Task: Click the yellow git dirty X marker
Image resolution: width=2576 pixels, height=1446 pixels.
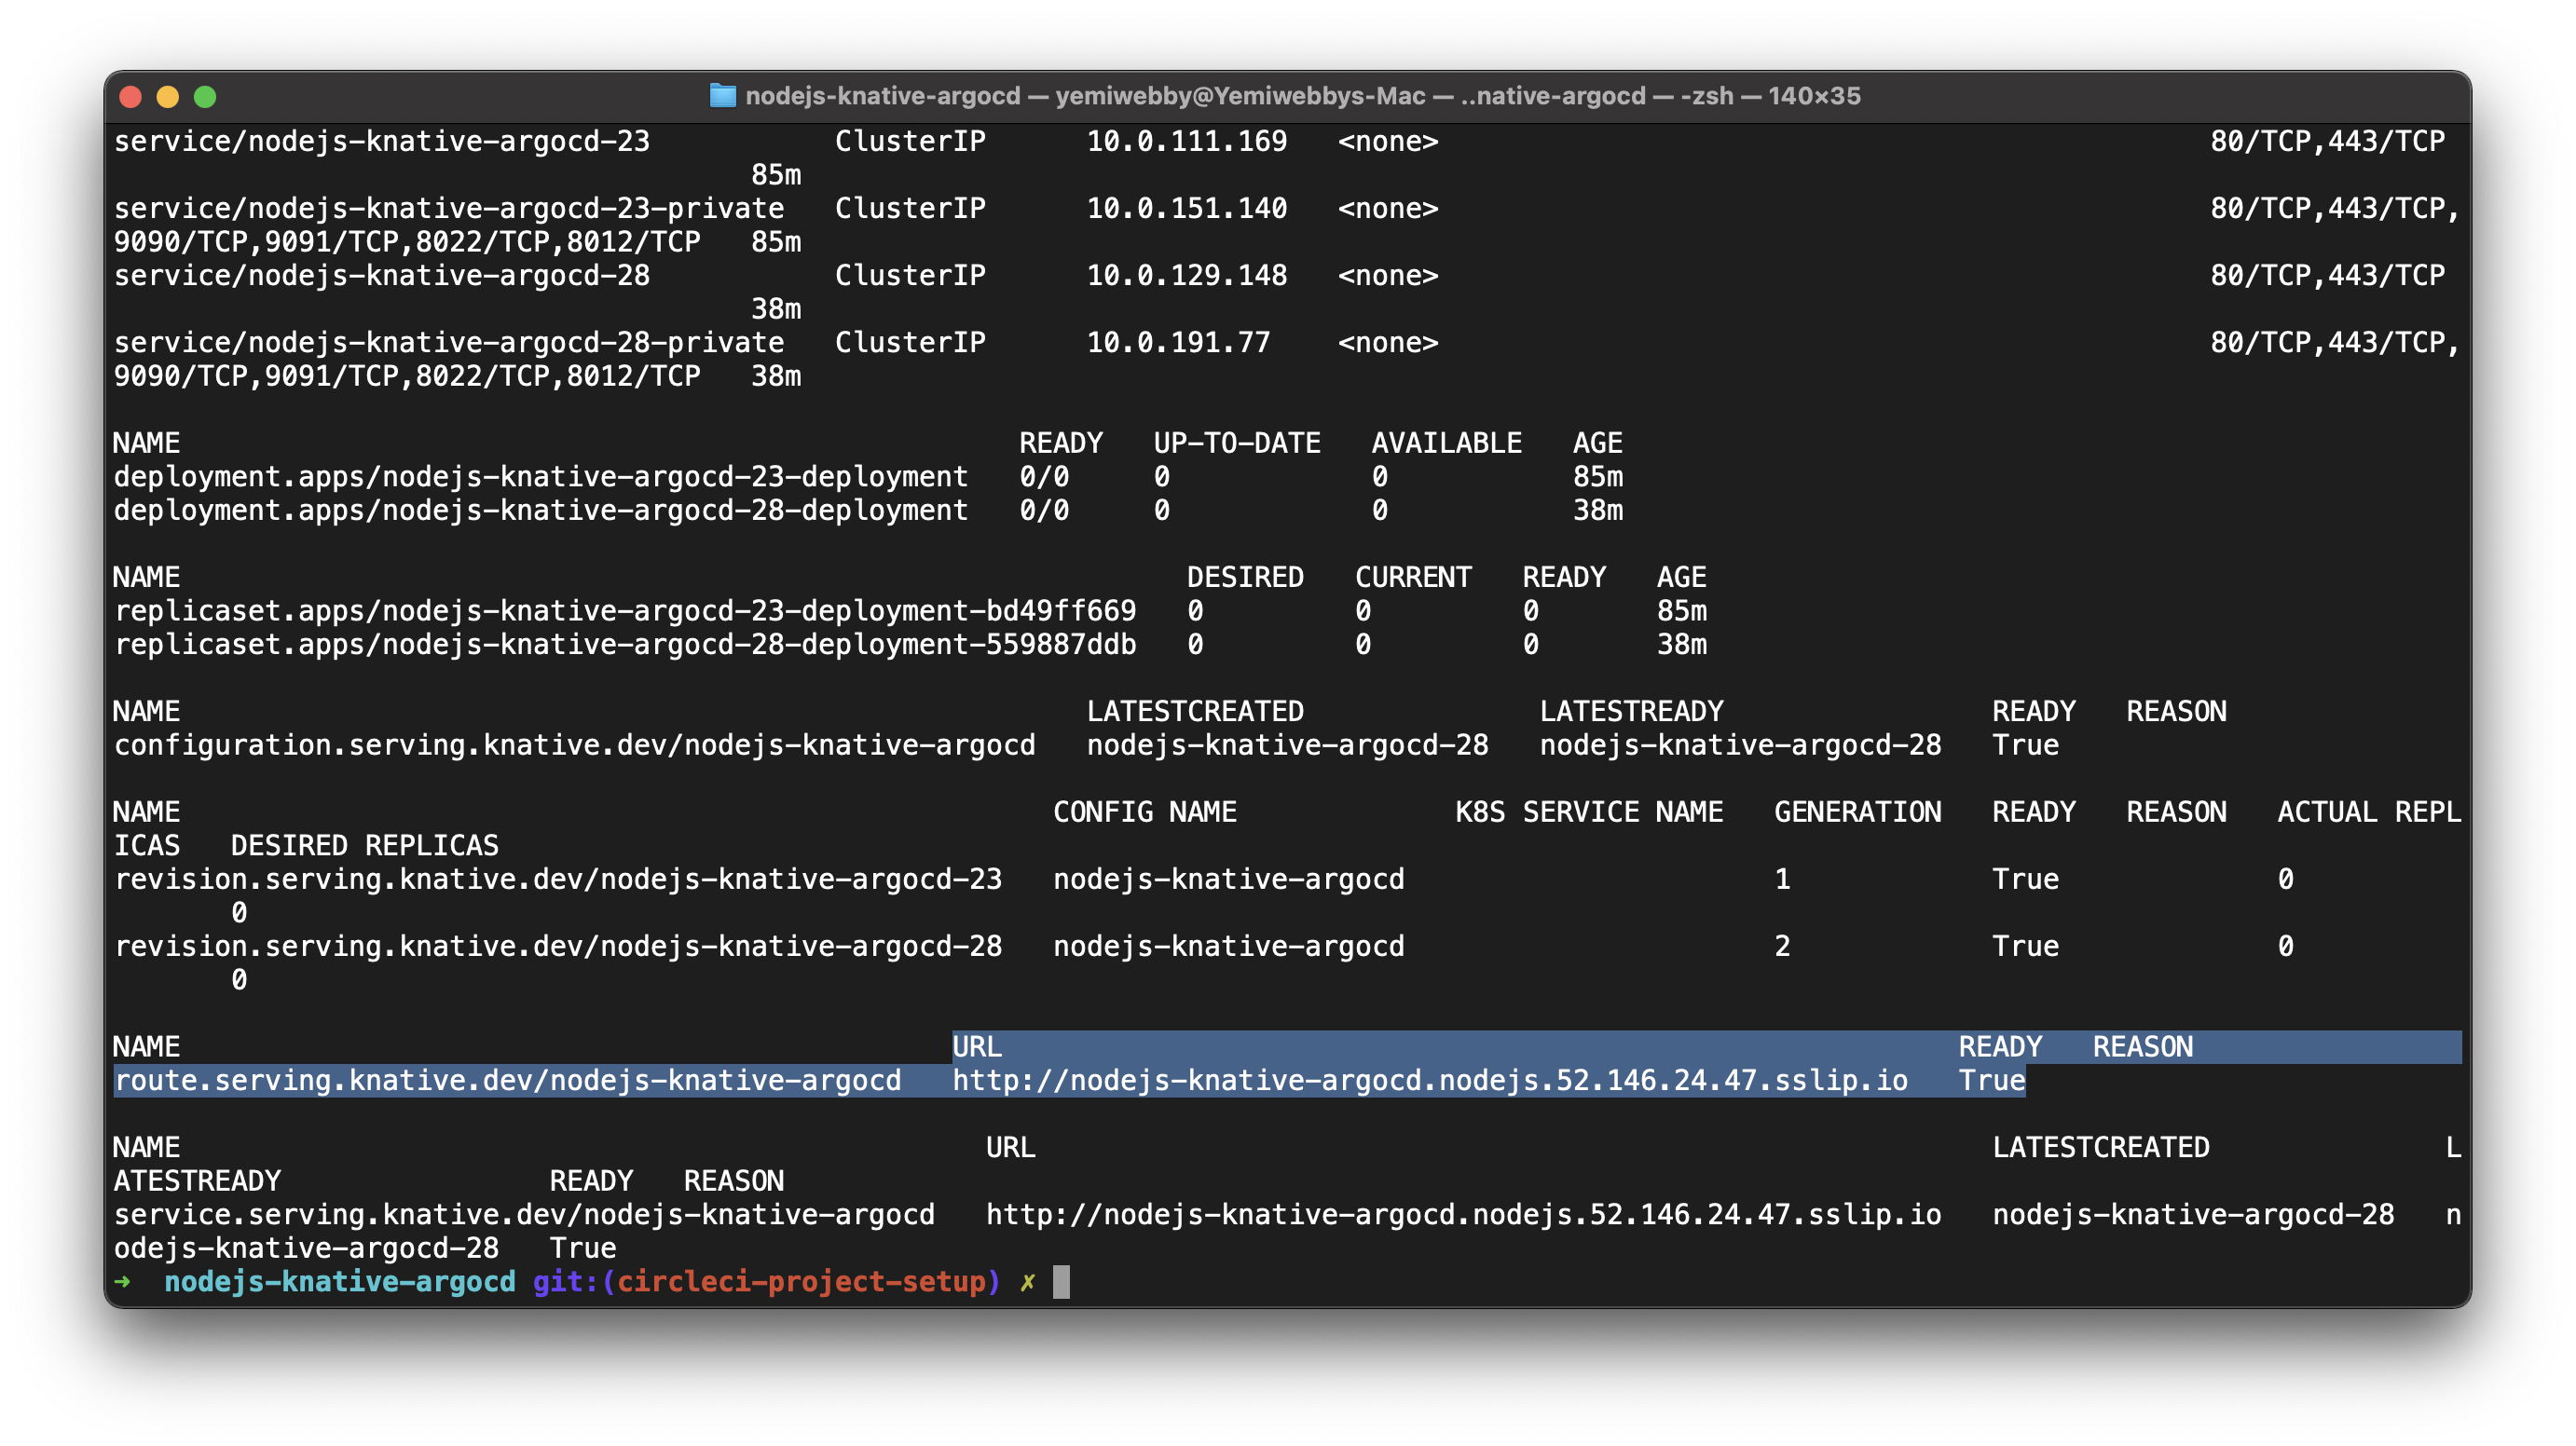Action: 1027,1282
